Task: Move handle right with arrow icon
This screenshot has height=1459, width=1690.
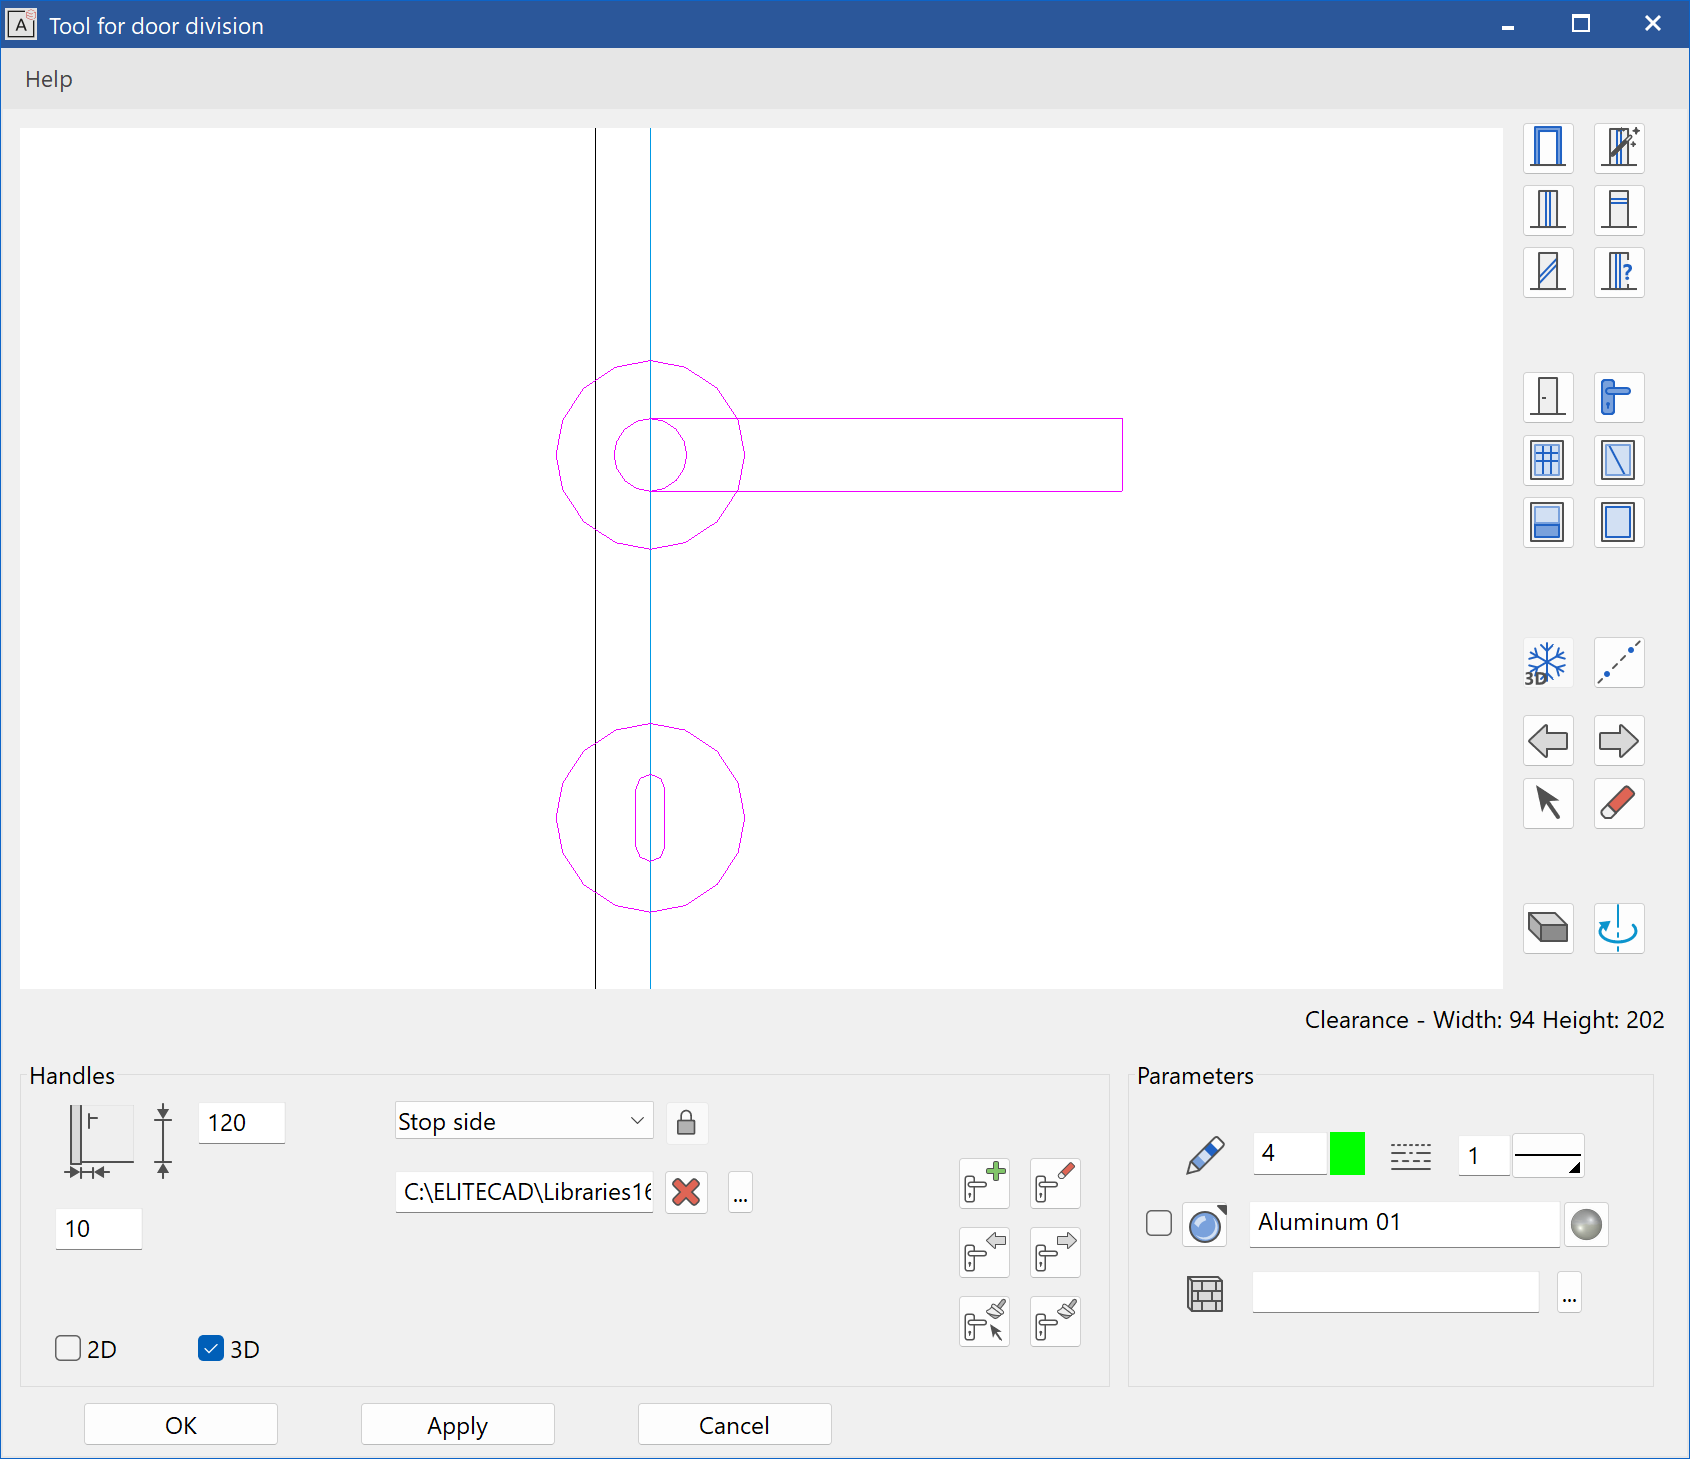Action: coord(1055,1253)
